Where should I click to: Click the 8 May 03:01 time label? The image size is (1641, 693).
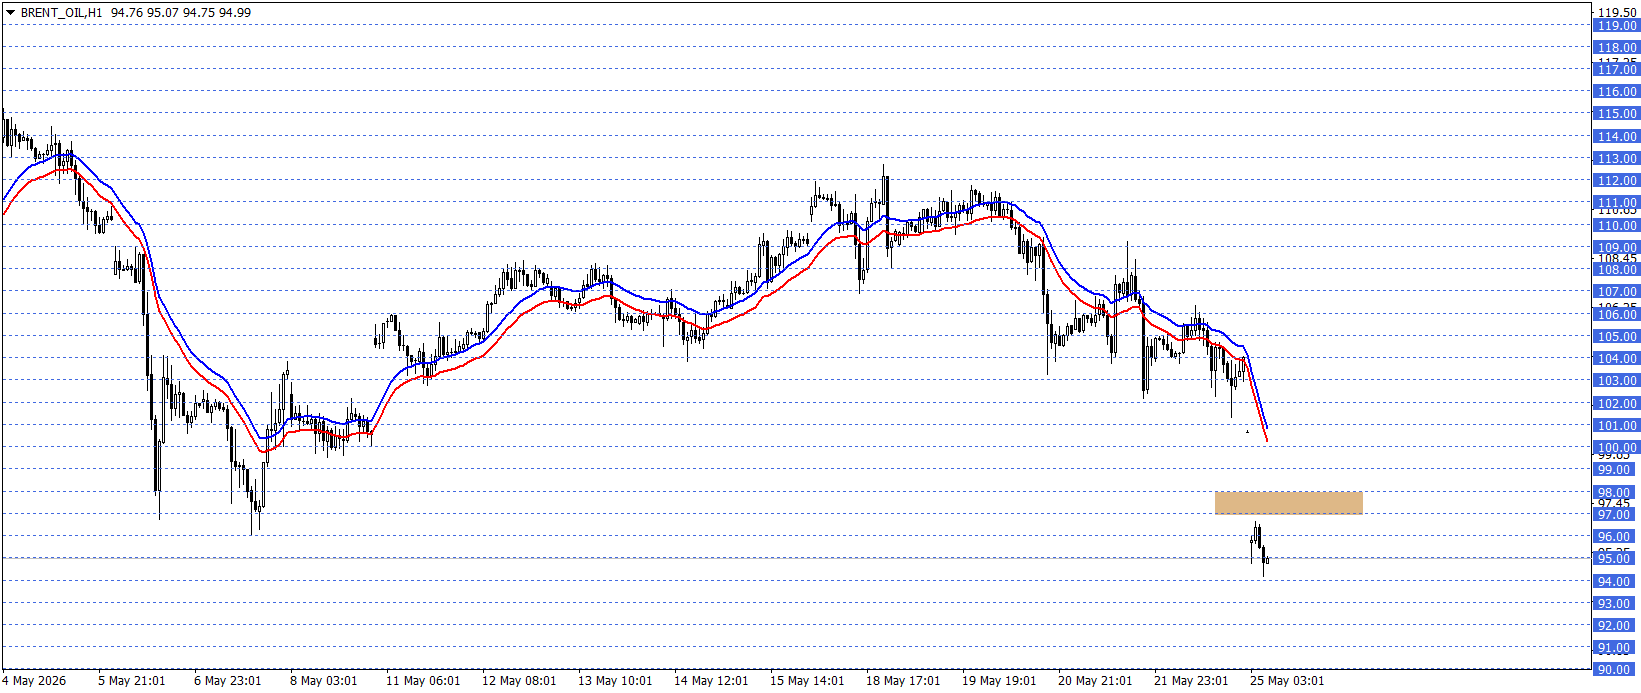click(x=324, y=681)
